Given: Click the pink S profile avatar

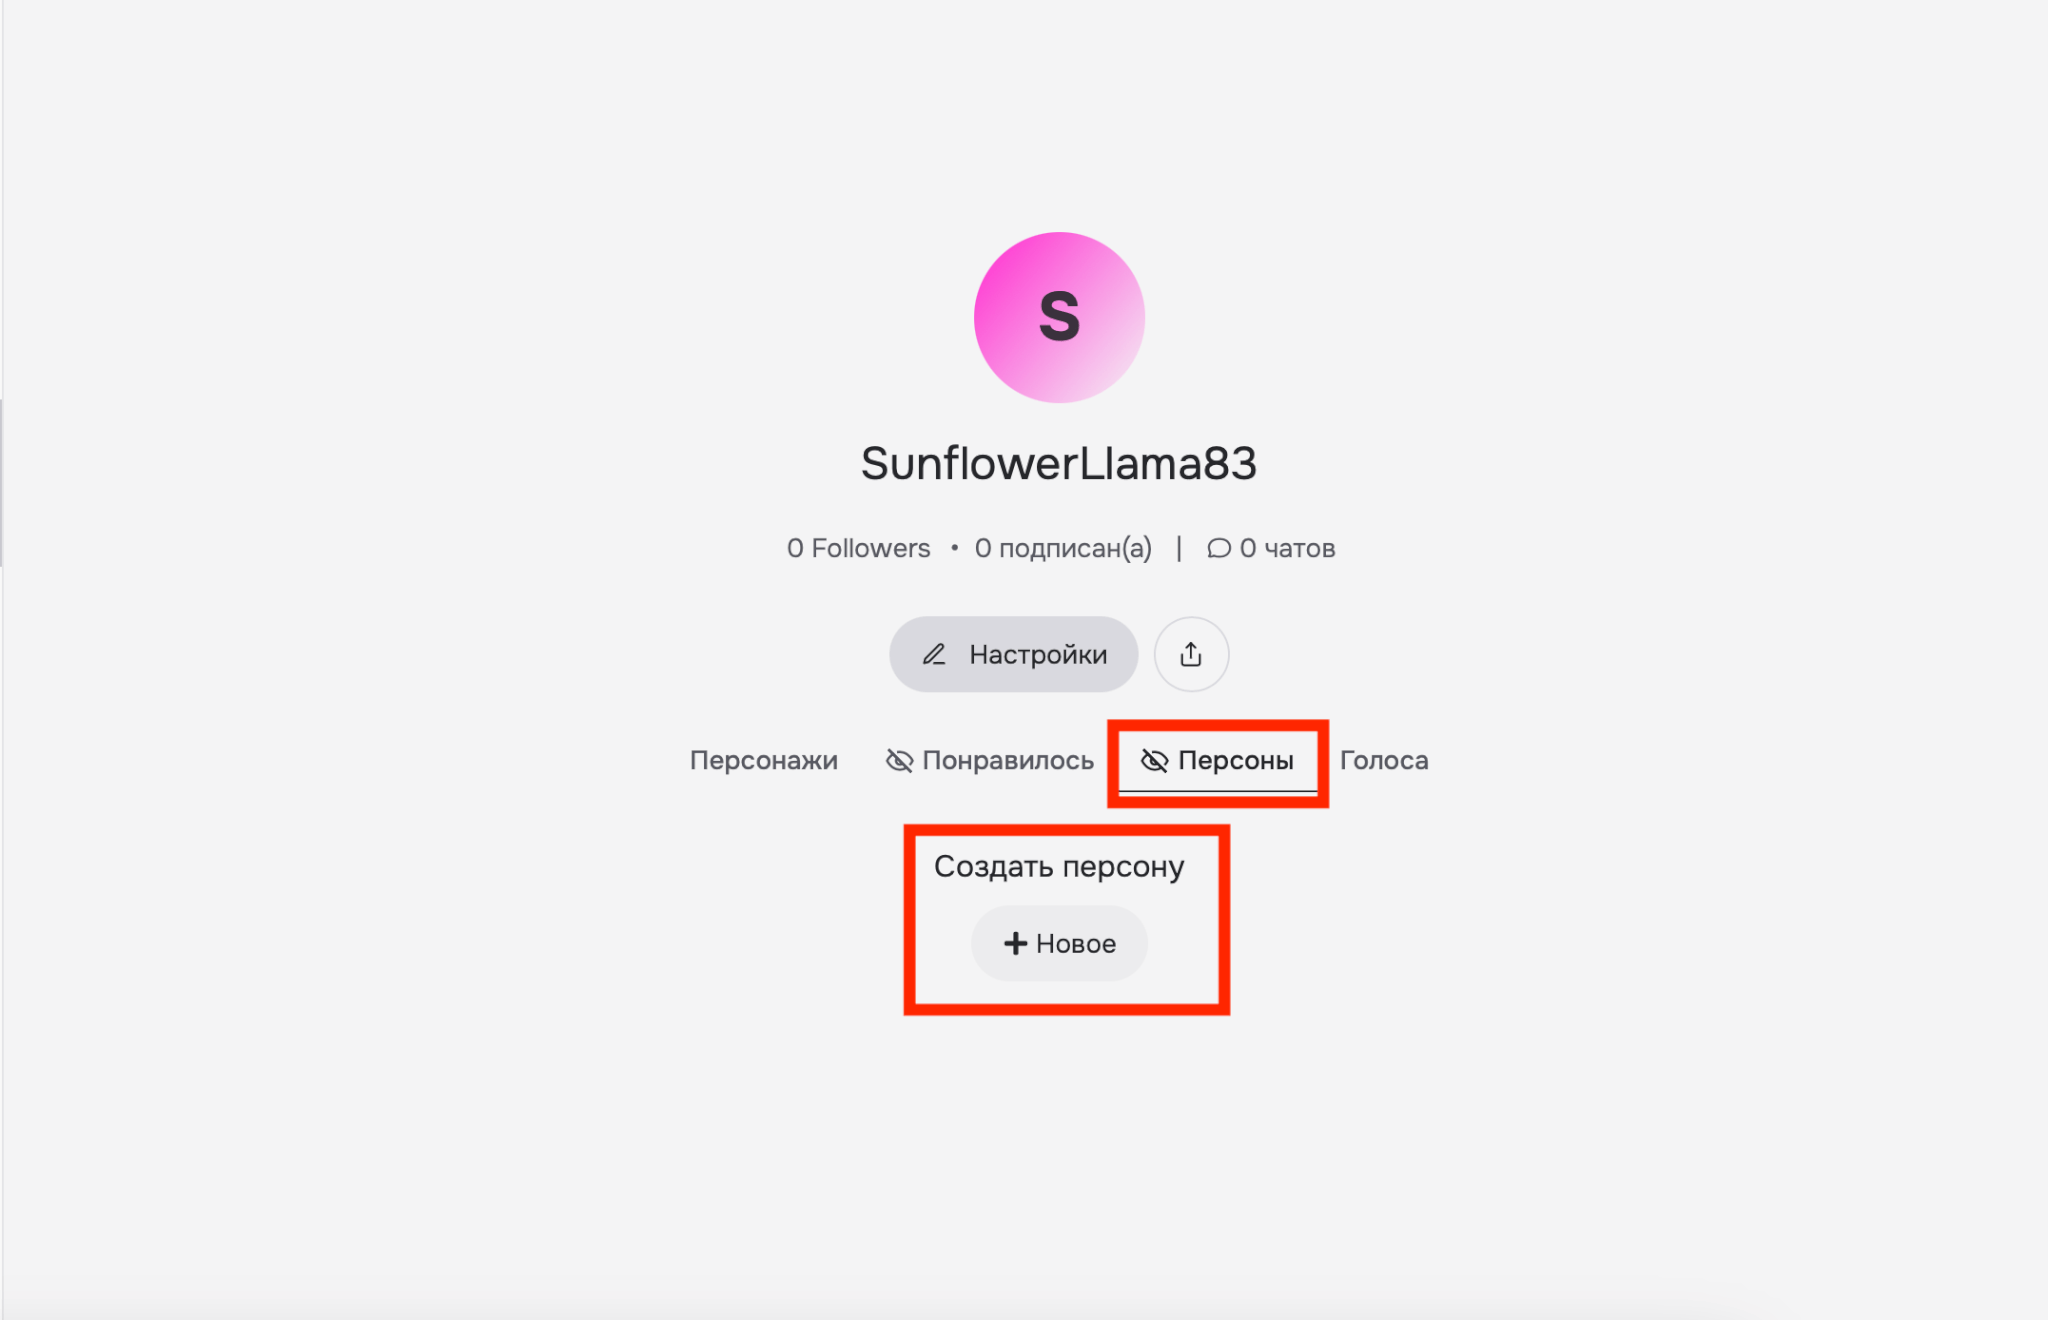Looking at the screenshot, I should pos(1059,317).
